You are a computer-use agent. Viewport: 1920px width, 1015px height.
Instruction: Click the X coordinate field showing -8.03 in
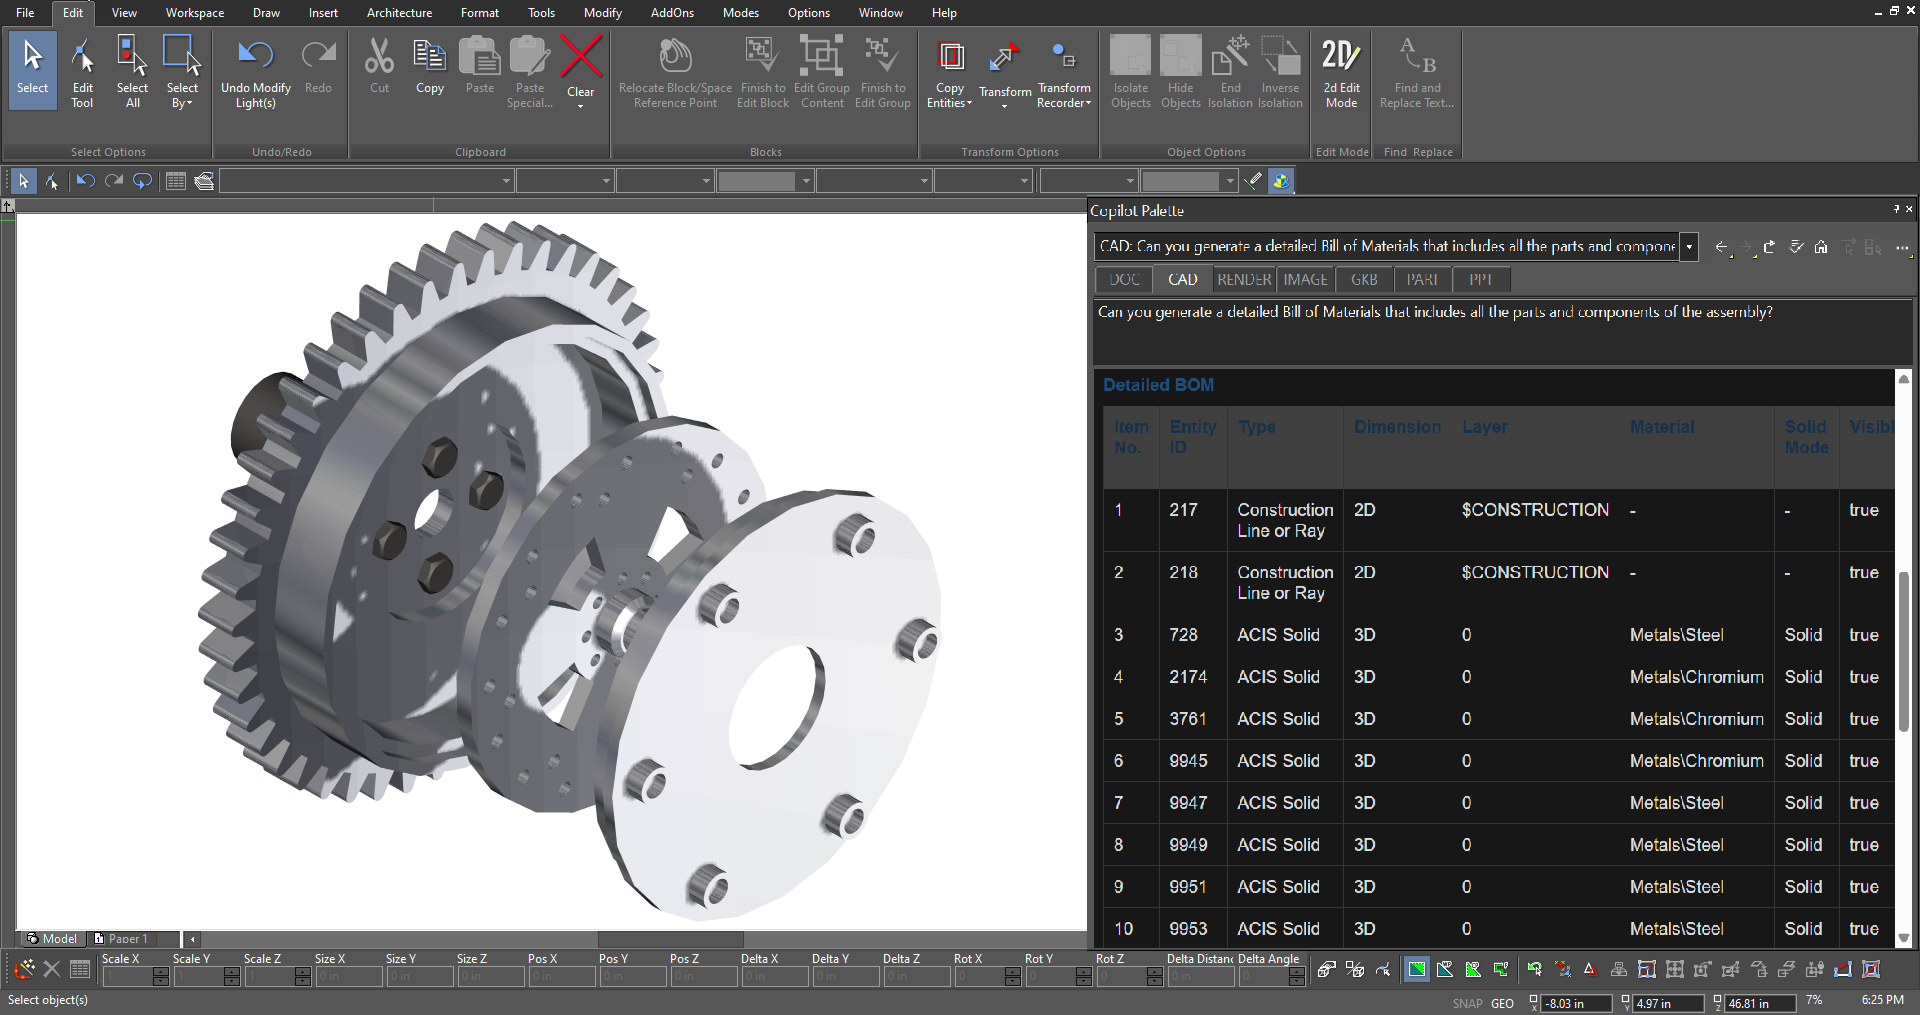[x=1577, y=1003]
